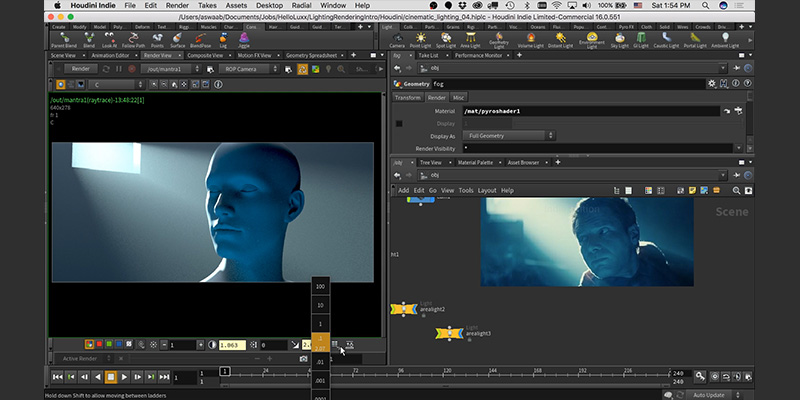
Task: Click the play forward button
Action: 124,377
